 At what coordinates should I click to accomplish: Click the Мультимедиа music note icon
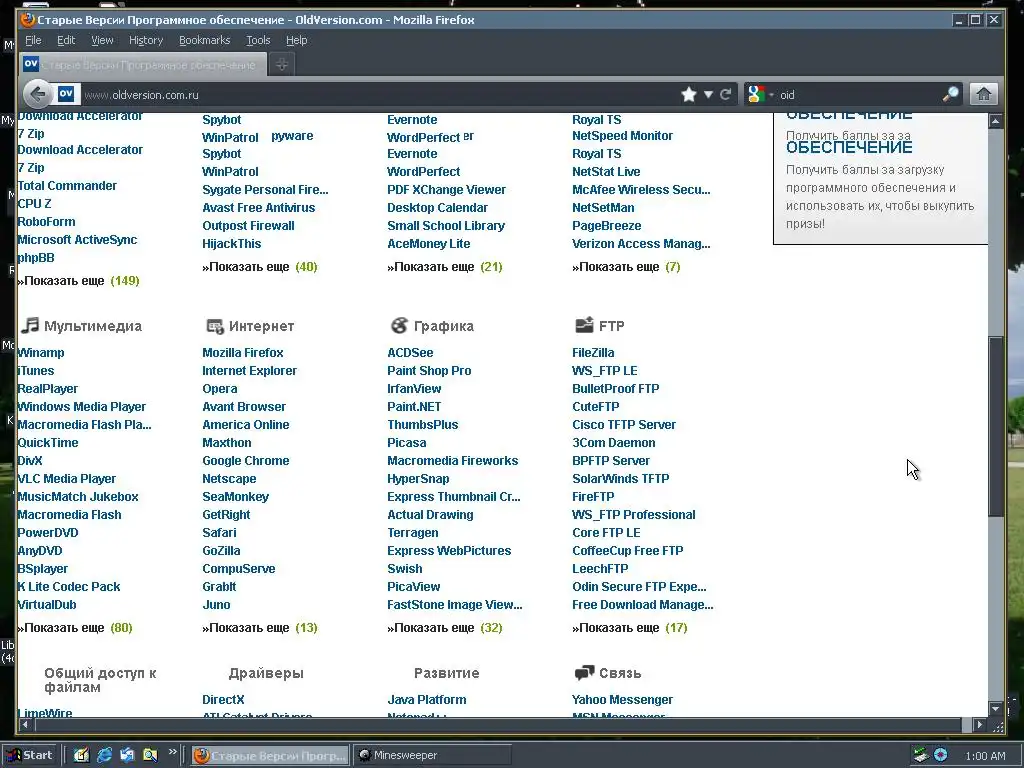point(29,325)
